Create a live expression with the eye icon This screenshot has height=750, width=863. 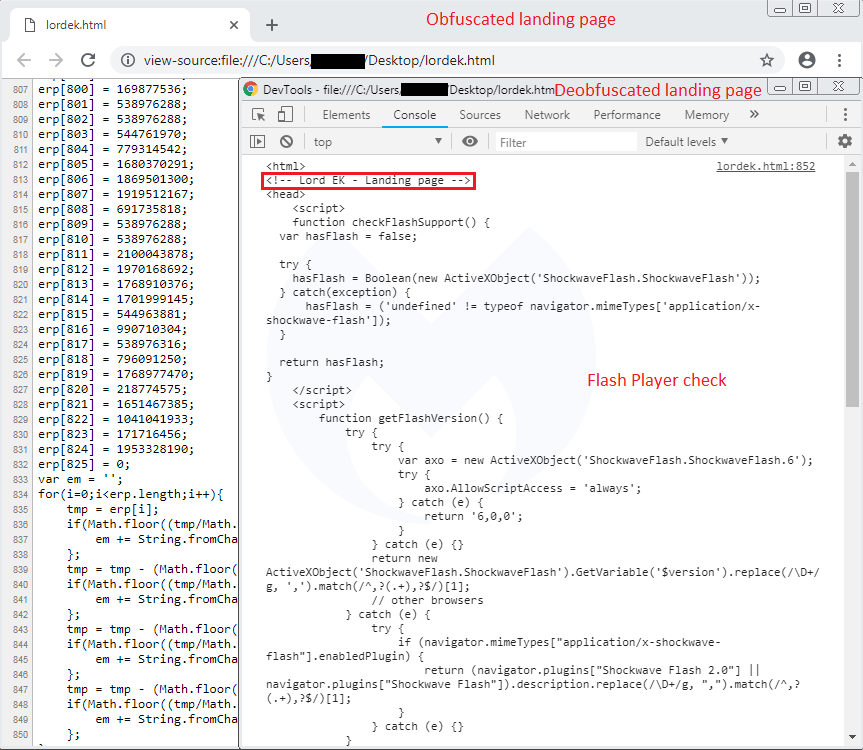click(x=470, y=142)
